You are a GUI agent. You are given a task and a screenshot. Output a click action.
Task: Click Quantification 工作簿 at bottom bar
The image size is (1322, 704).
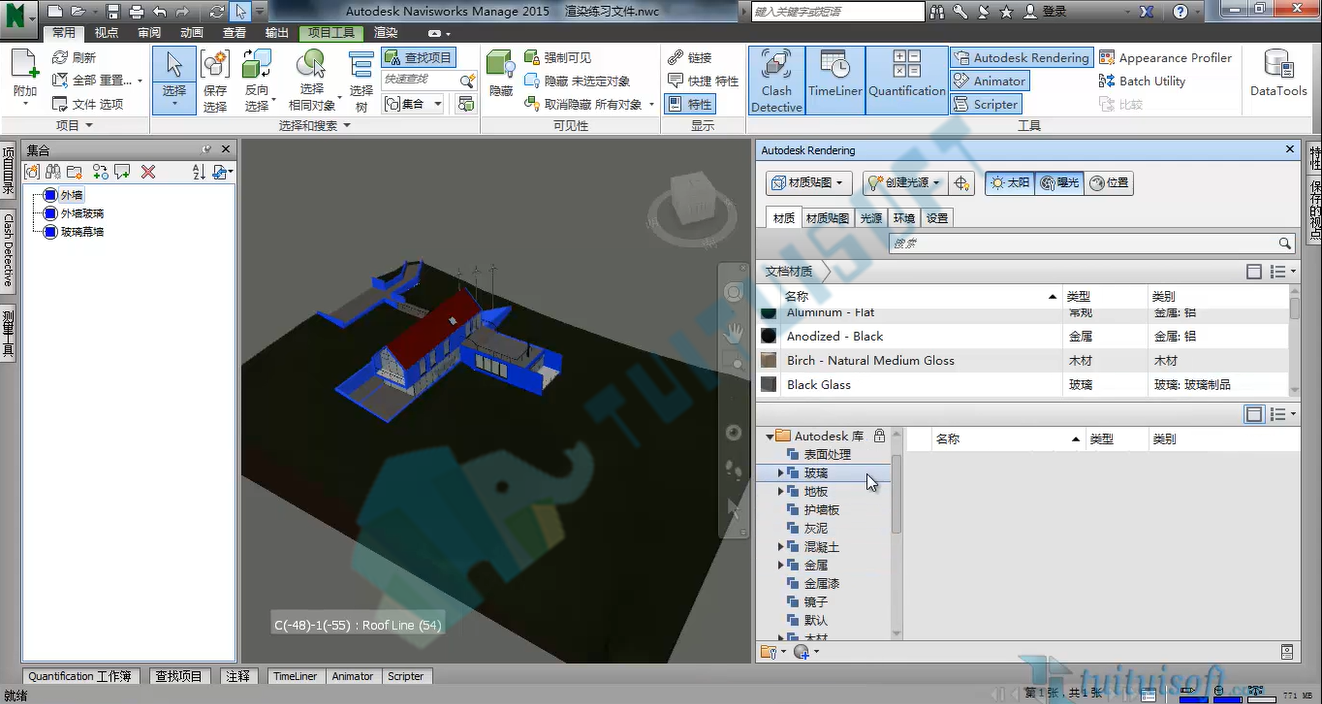[81, 676]
